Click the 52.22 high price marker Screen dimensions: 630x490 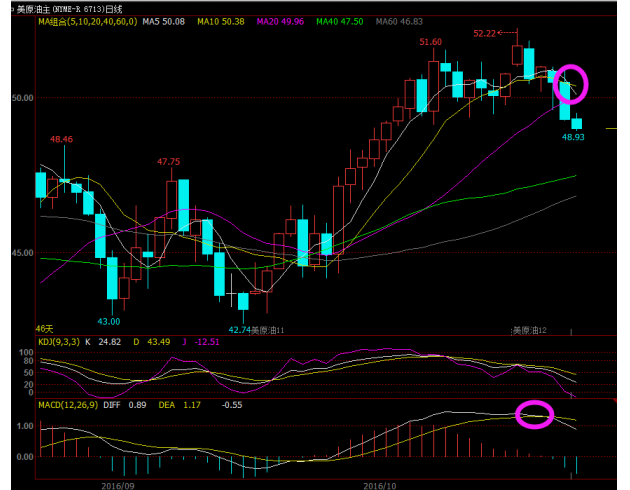(485, 34)
